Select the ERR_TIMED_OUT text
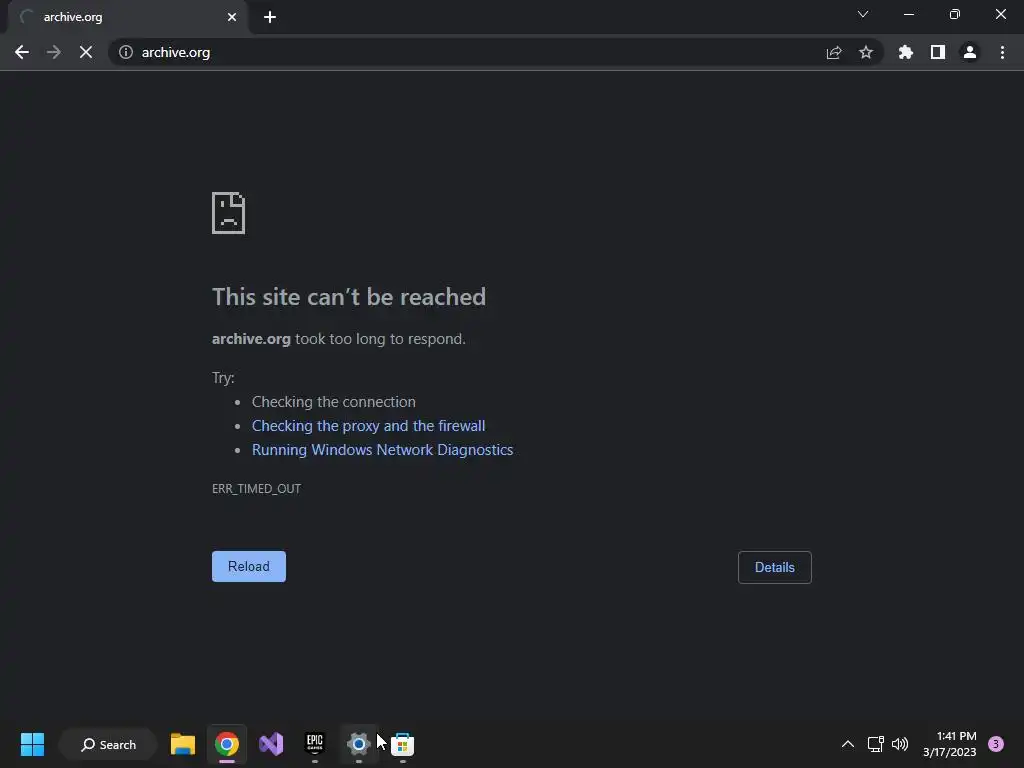 257,488
